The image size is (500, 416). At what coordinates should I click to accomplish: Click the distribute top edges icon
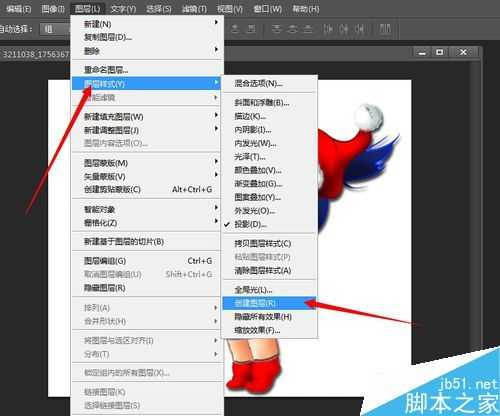coord(276,29)
